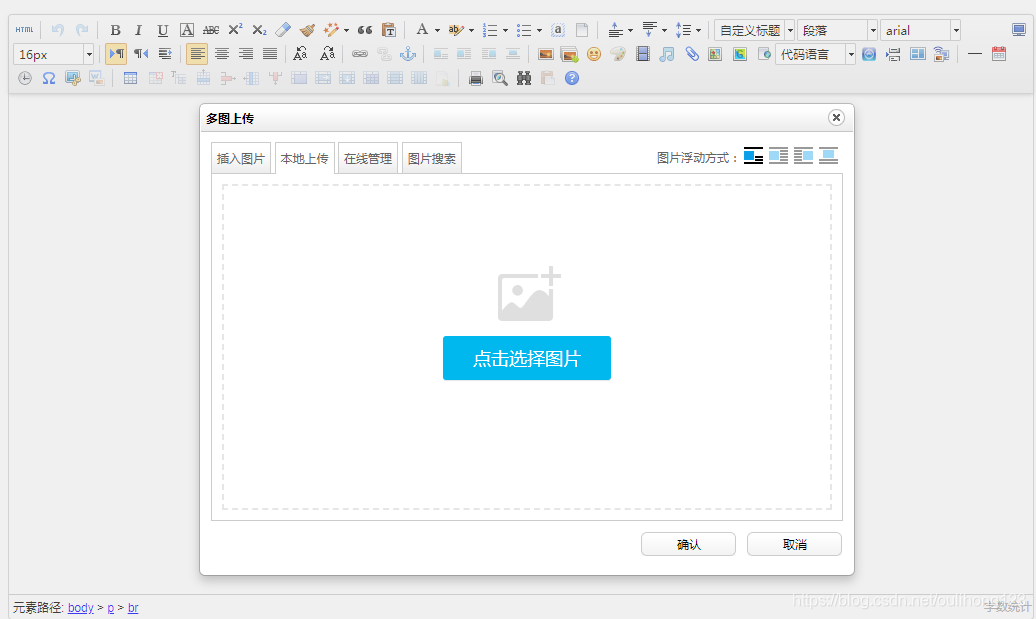Open the emoticon picker
Screen dimensions: 1036x619
(x=594, y=54)
